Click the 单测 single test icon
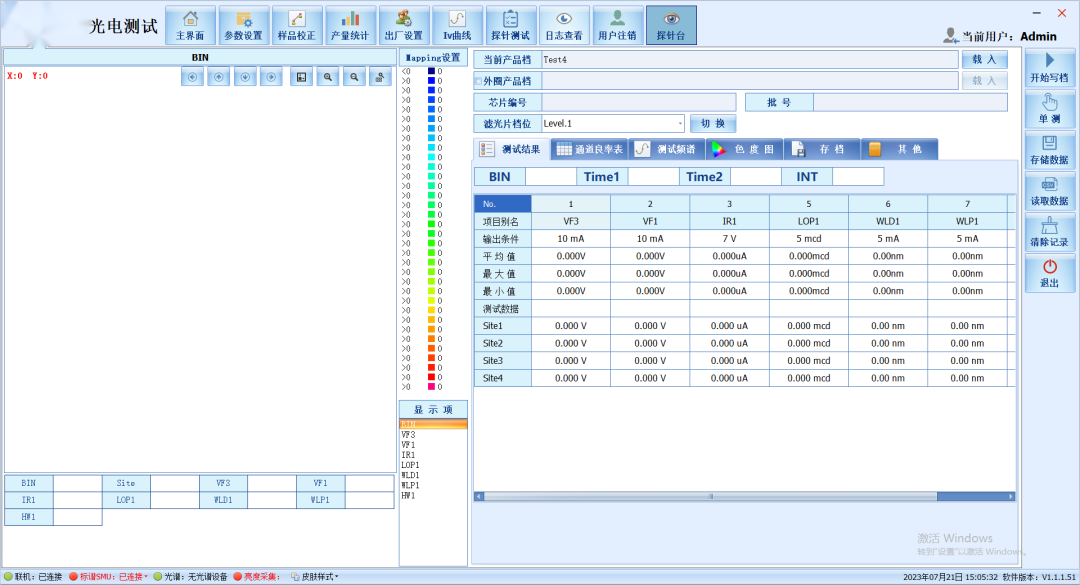Image resolution: width=1080 pixels, height=585 pixels. [x=1049, y=109]
